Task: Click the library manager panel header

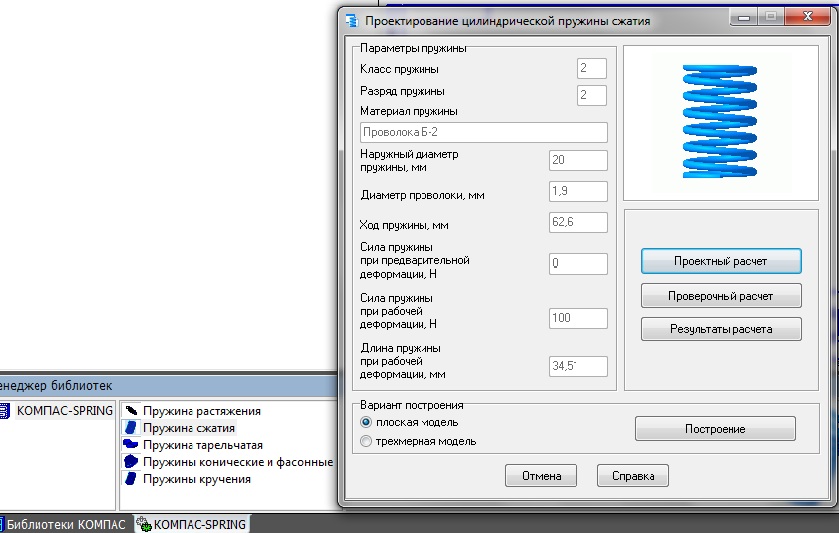Action: tap(169, 385)
